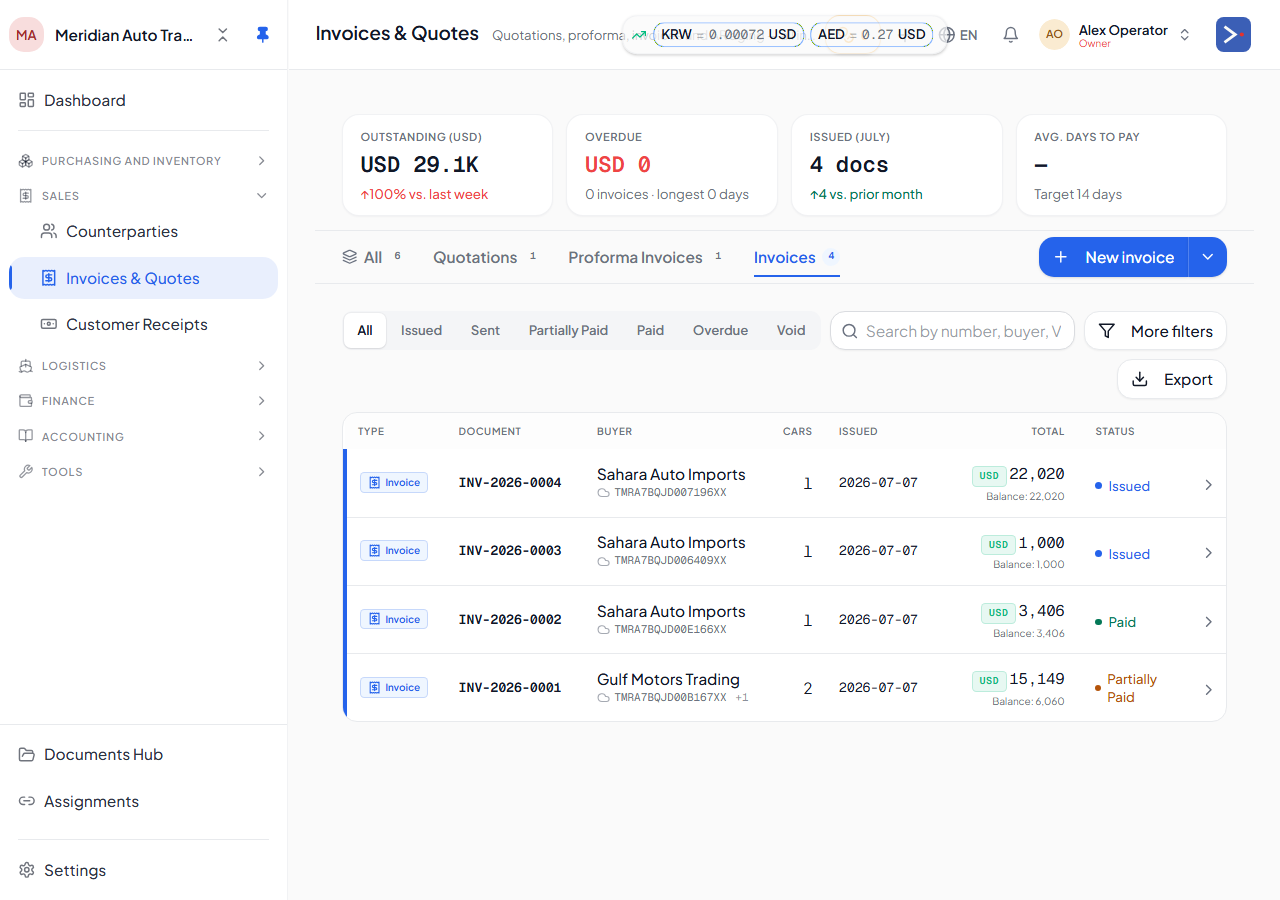Expand the Tools section
The width and height of the screenshot is (1280, 900).
pos(143,472)
